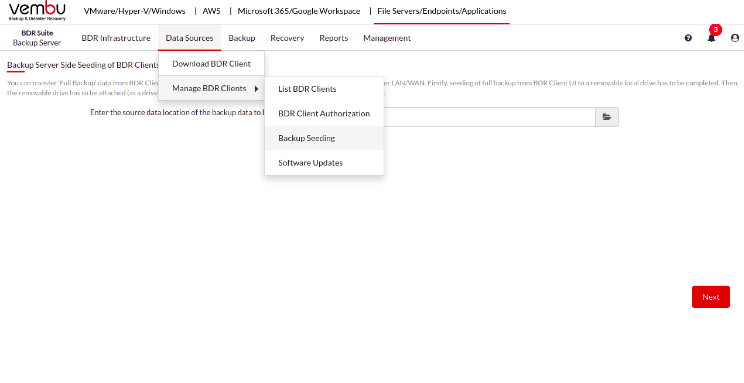Click the help question mark icon

tap(688, 38)
